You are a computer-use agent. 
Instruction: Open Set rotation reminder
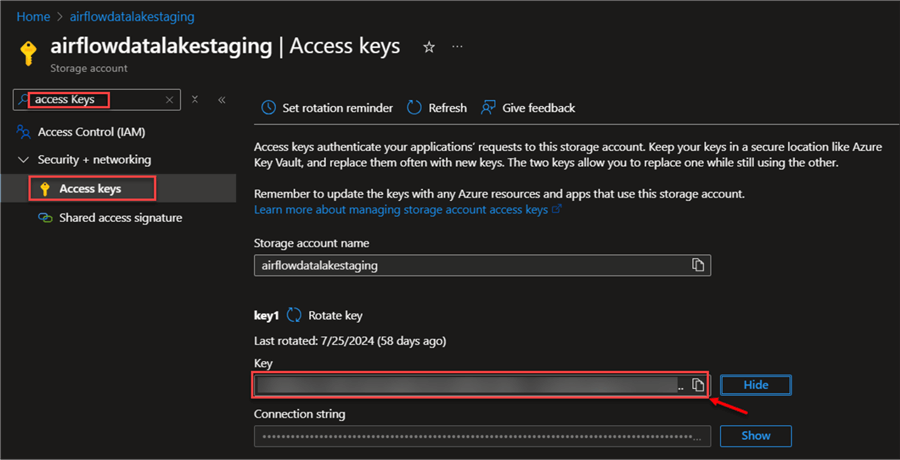click(327, 108)
